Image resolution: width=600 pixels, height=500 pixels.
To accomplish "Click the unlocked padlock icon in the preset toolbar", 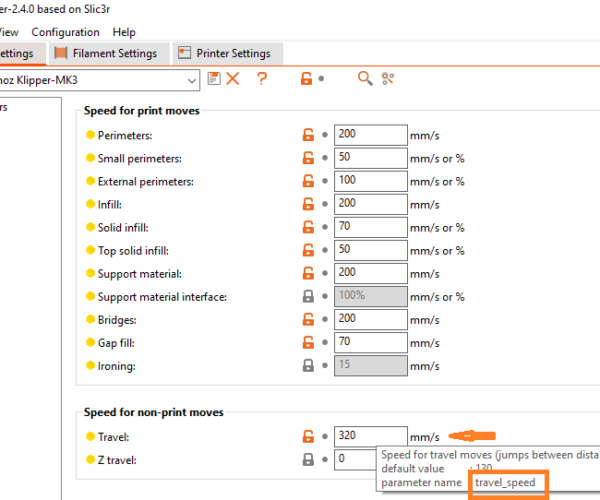I will pyautogui.click(x=307, y=79).
